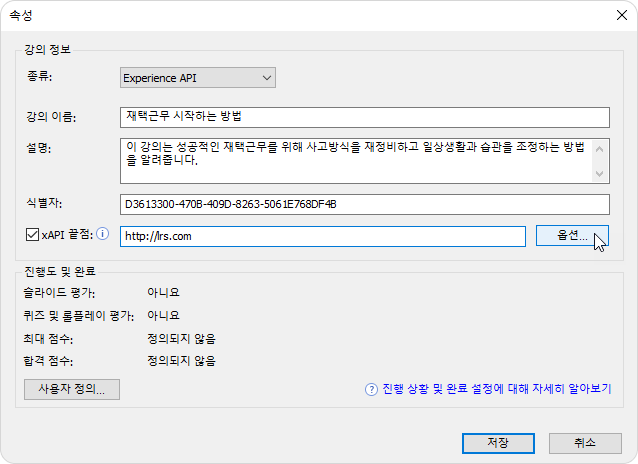The width and height of the screenshot is (638, 464).
Task: Click the 슬라이드 평가 value 아니요
Action: [x=163, y=293]
